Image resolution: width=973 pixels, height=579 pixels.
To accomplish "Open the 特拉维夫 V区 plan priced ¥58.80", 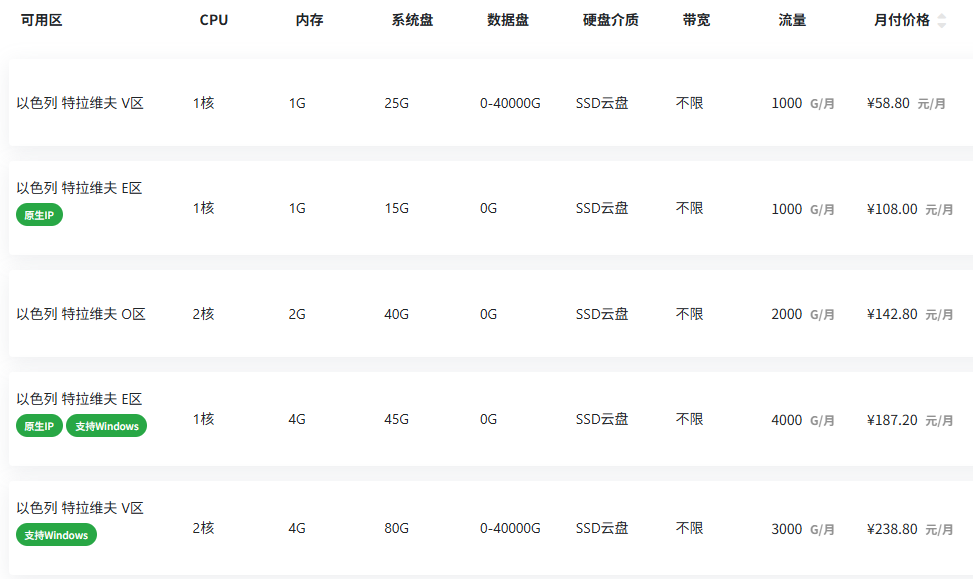I will pyautogui.click(x=80, y=103).
